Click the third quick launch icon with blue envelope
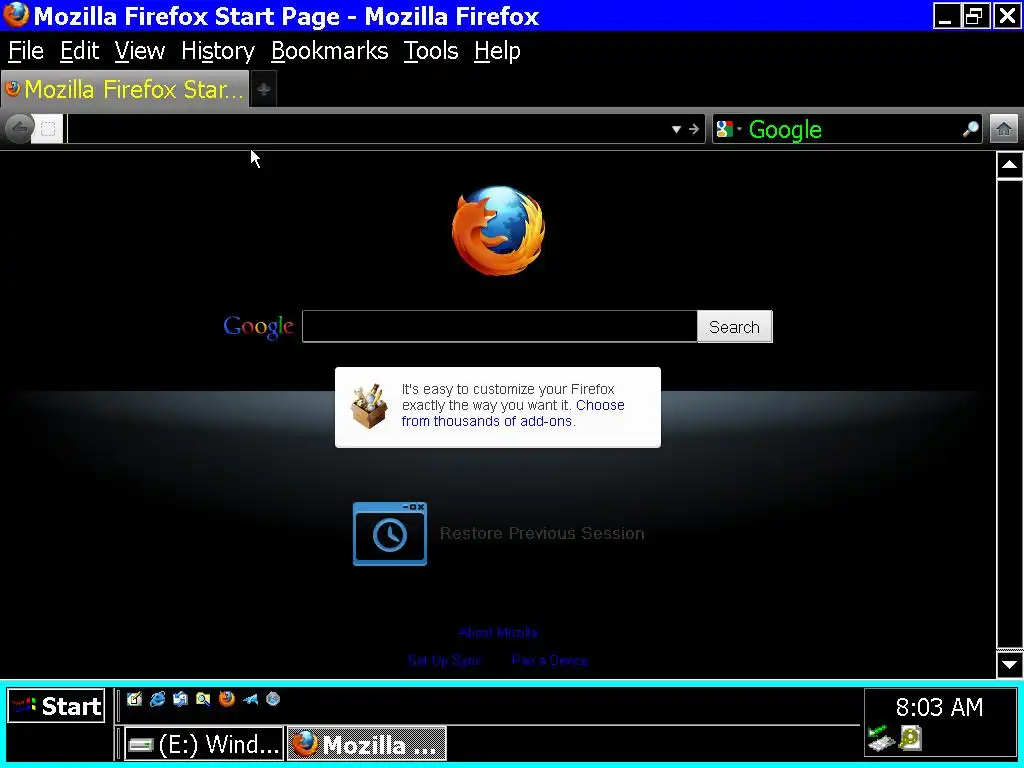Screen dimensions: 1024x768 (180, 699)
